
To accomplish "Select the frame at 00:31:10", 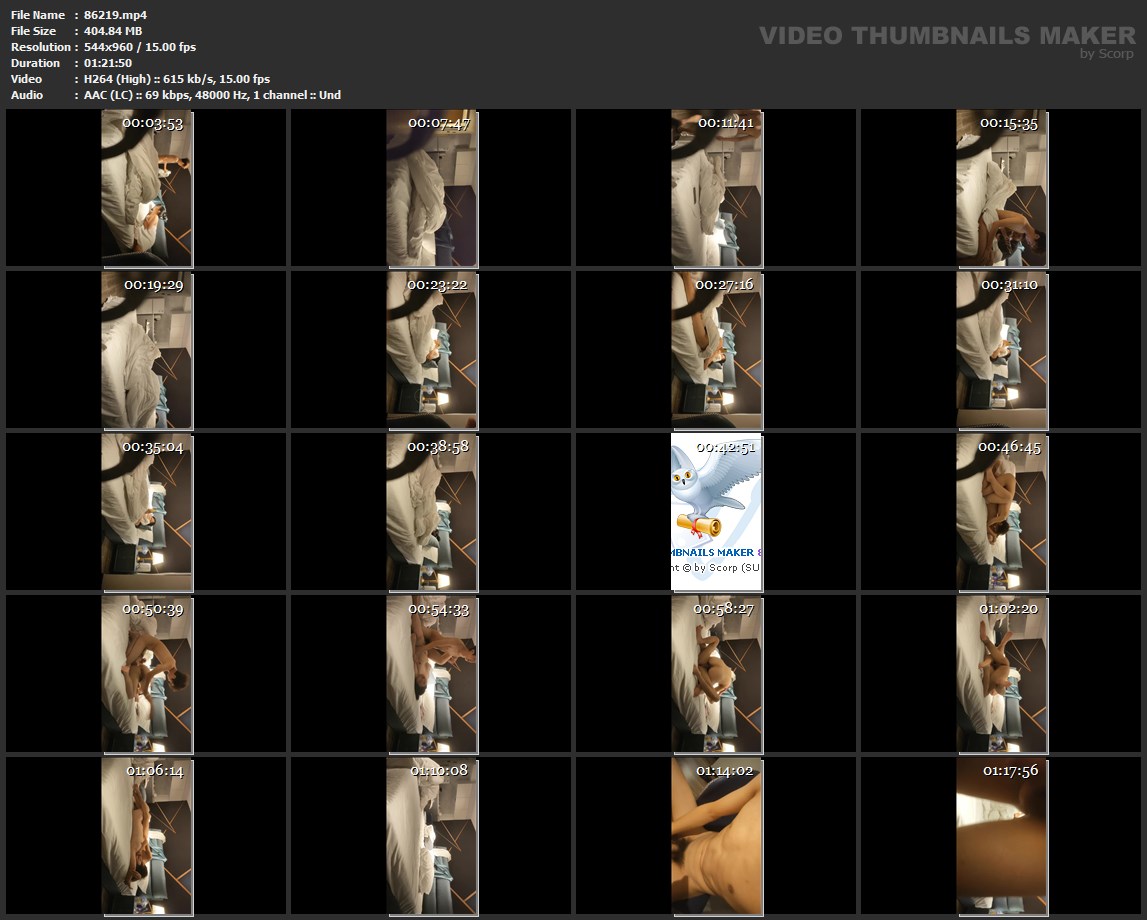I will pyautogui.click(x=1002, y=350).
